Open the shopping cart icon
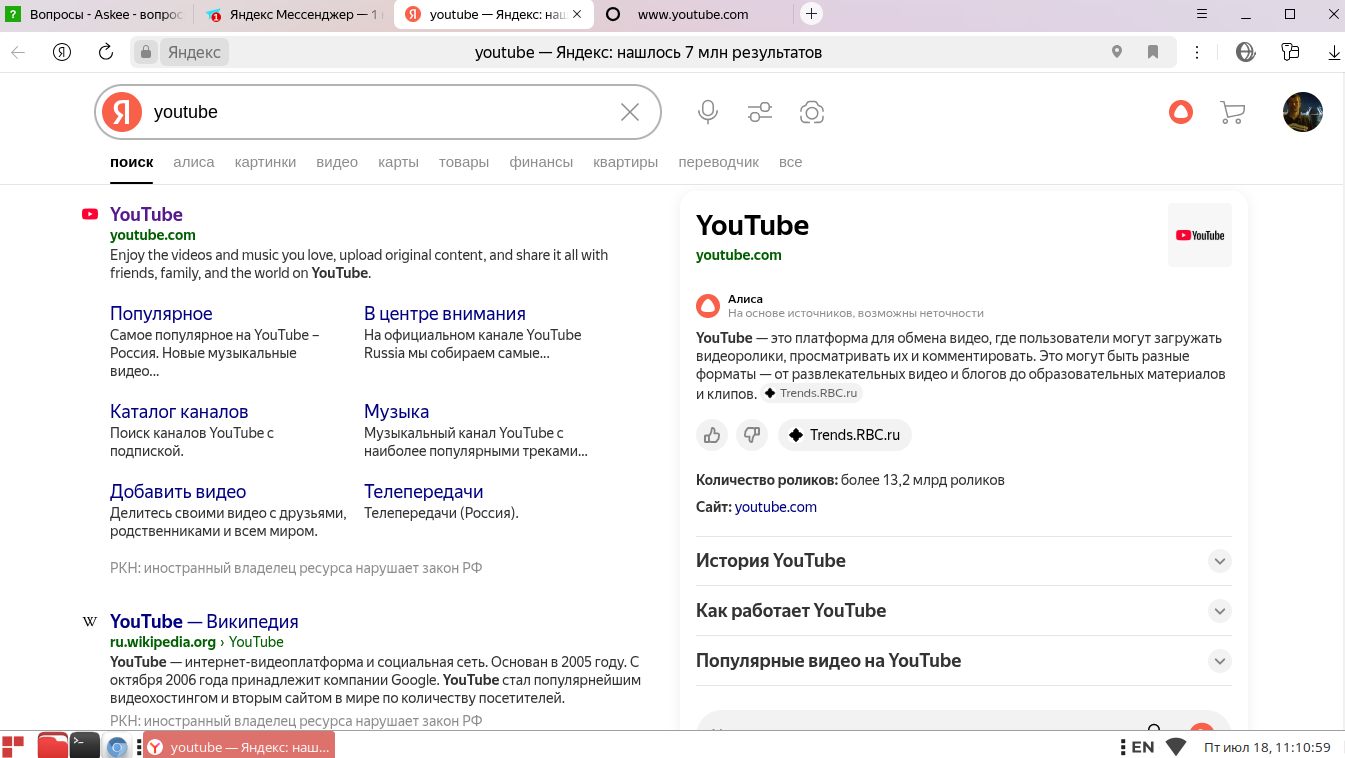Viewport: 1345px width, 758px height. (x=1233, y=112)
